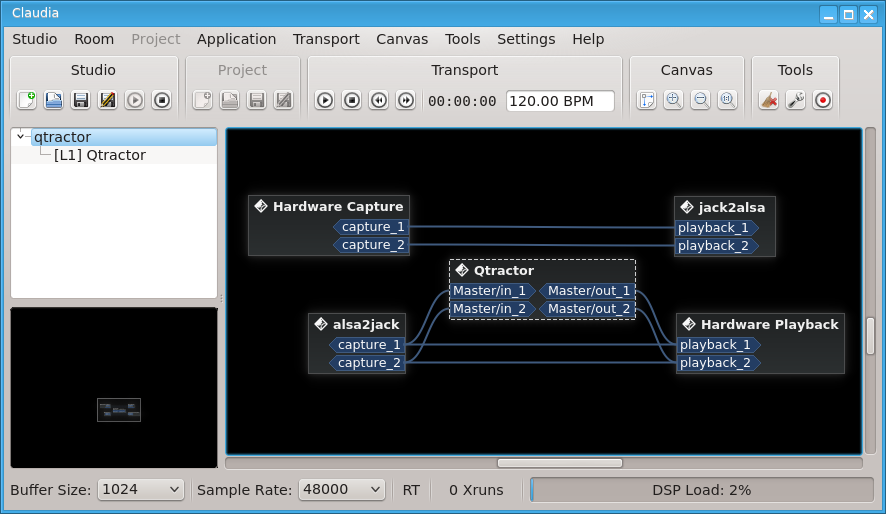
Task: Start transport playback
Action: (x=324, y=101)
